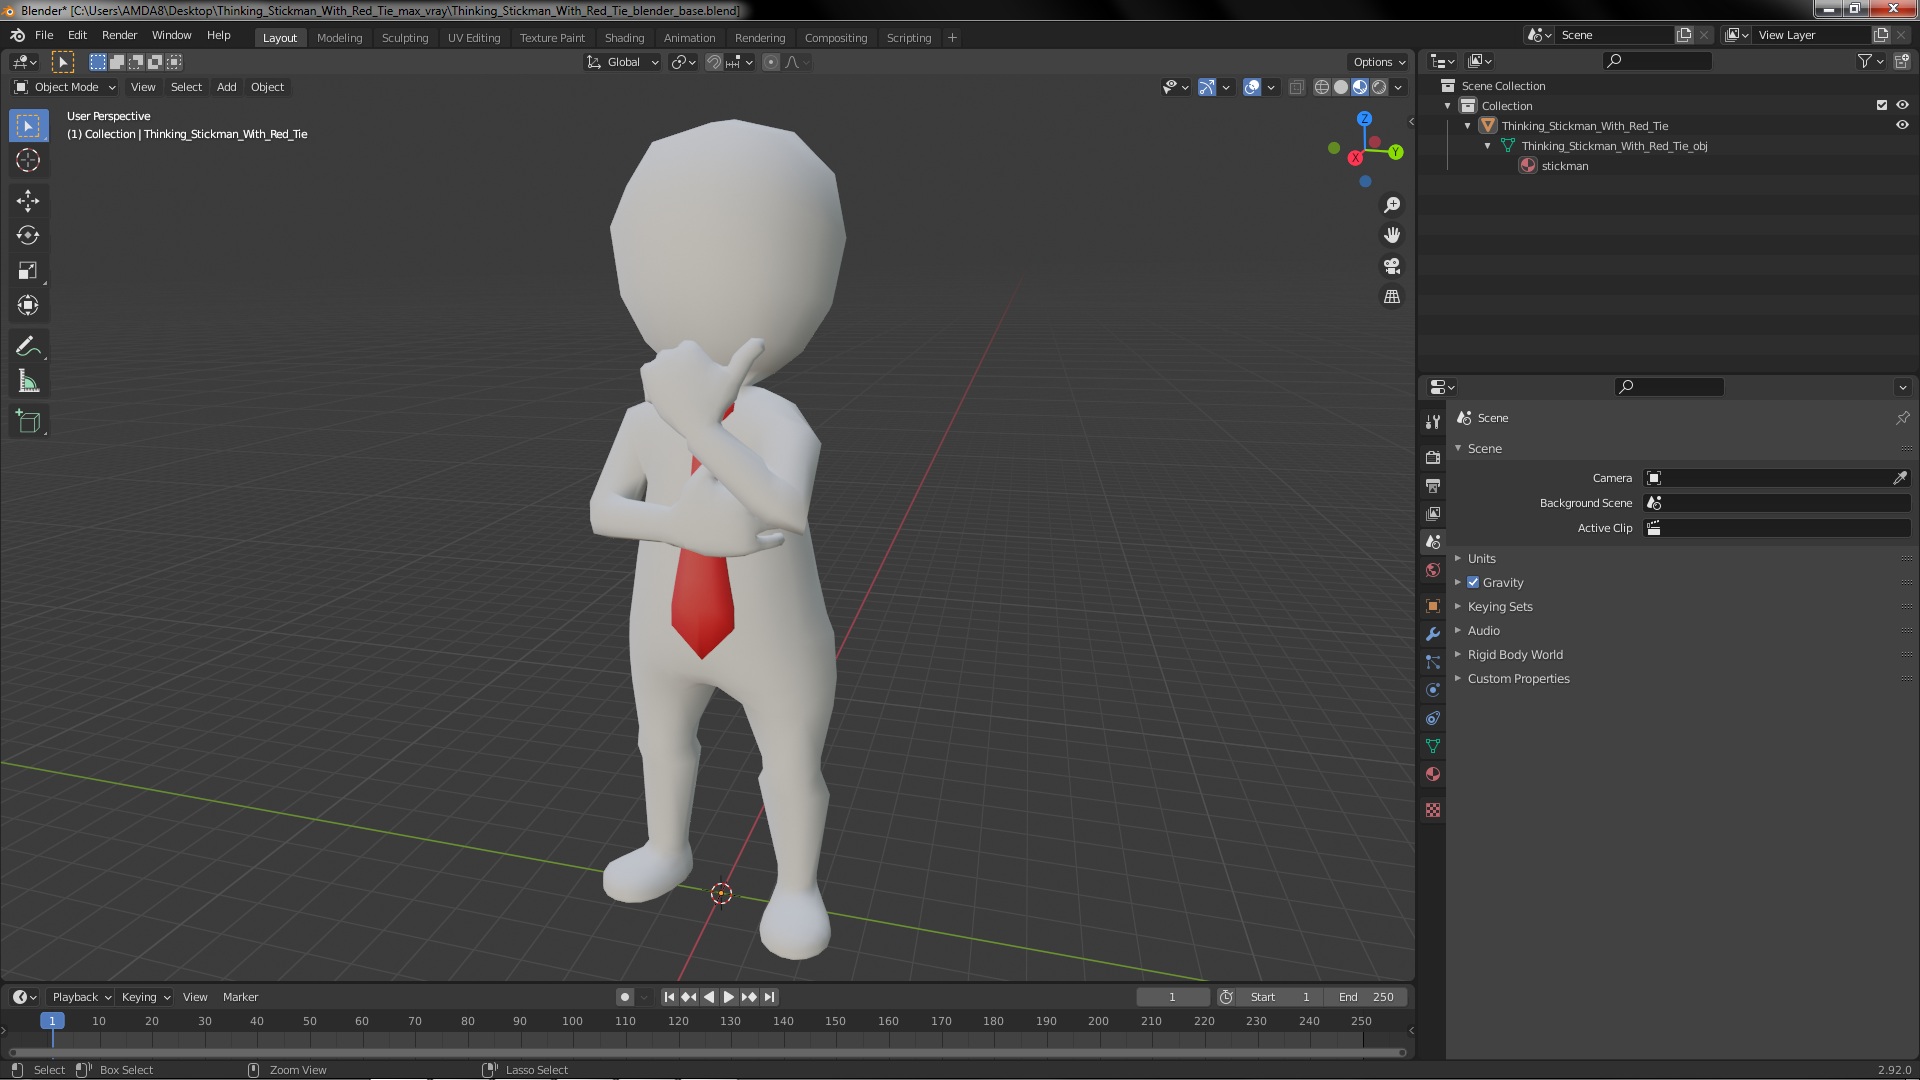Play the animation forward
This screenshot has width=1920, height=1080.
tap(729, 997)
